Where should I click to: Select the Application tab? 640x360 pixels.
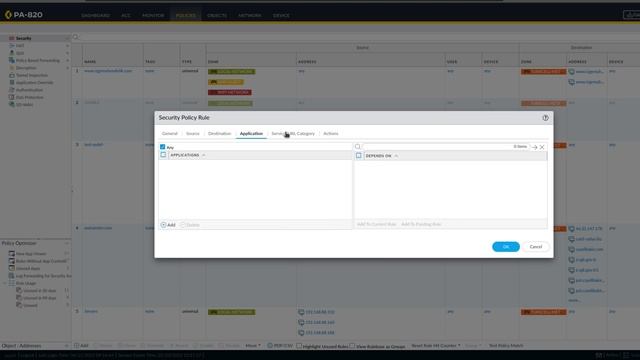[251, 133]
